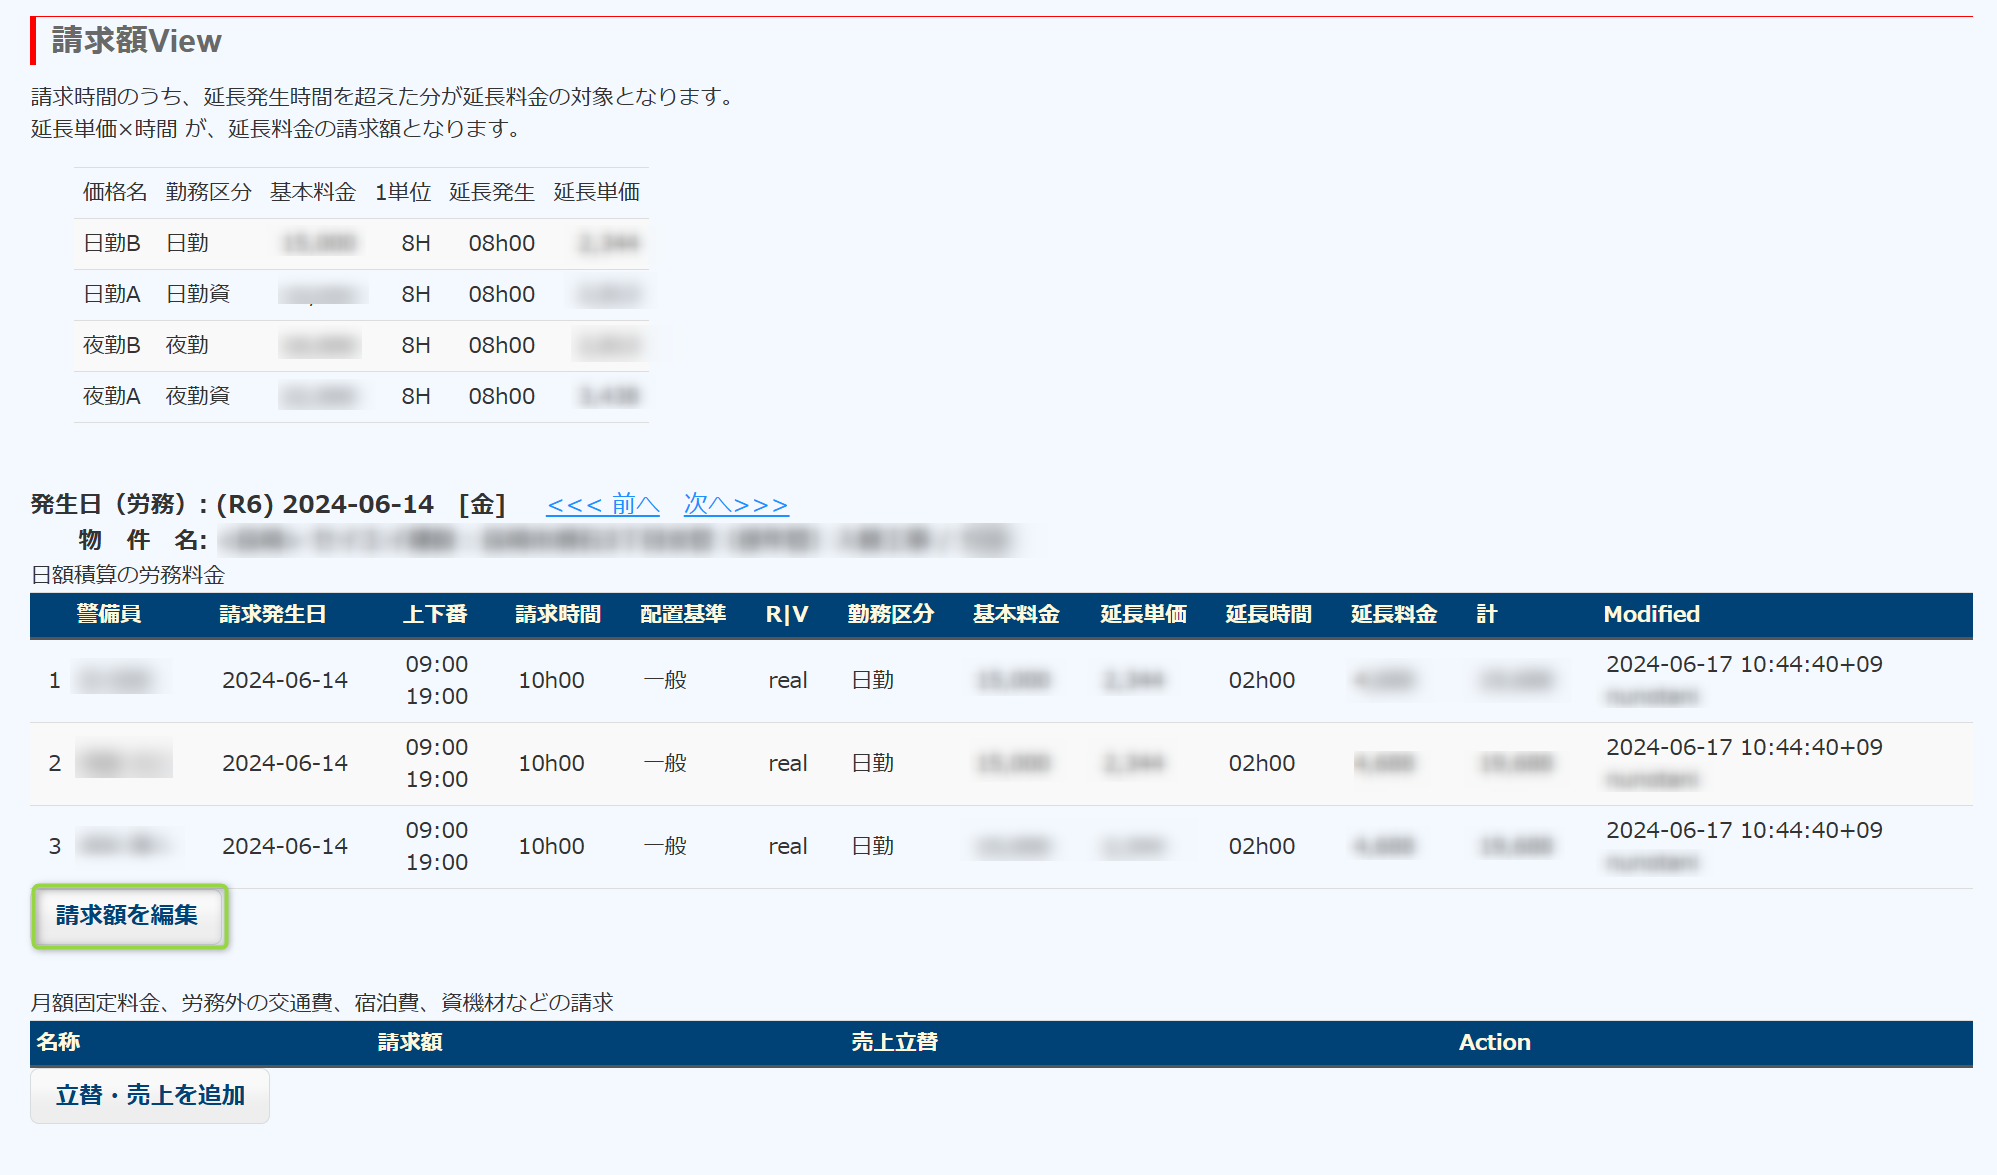Click the 延長料金 column header
Image resolution: width=1997 pixels, height=1175 pixels.
click(x=1393, y=614)
